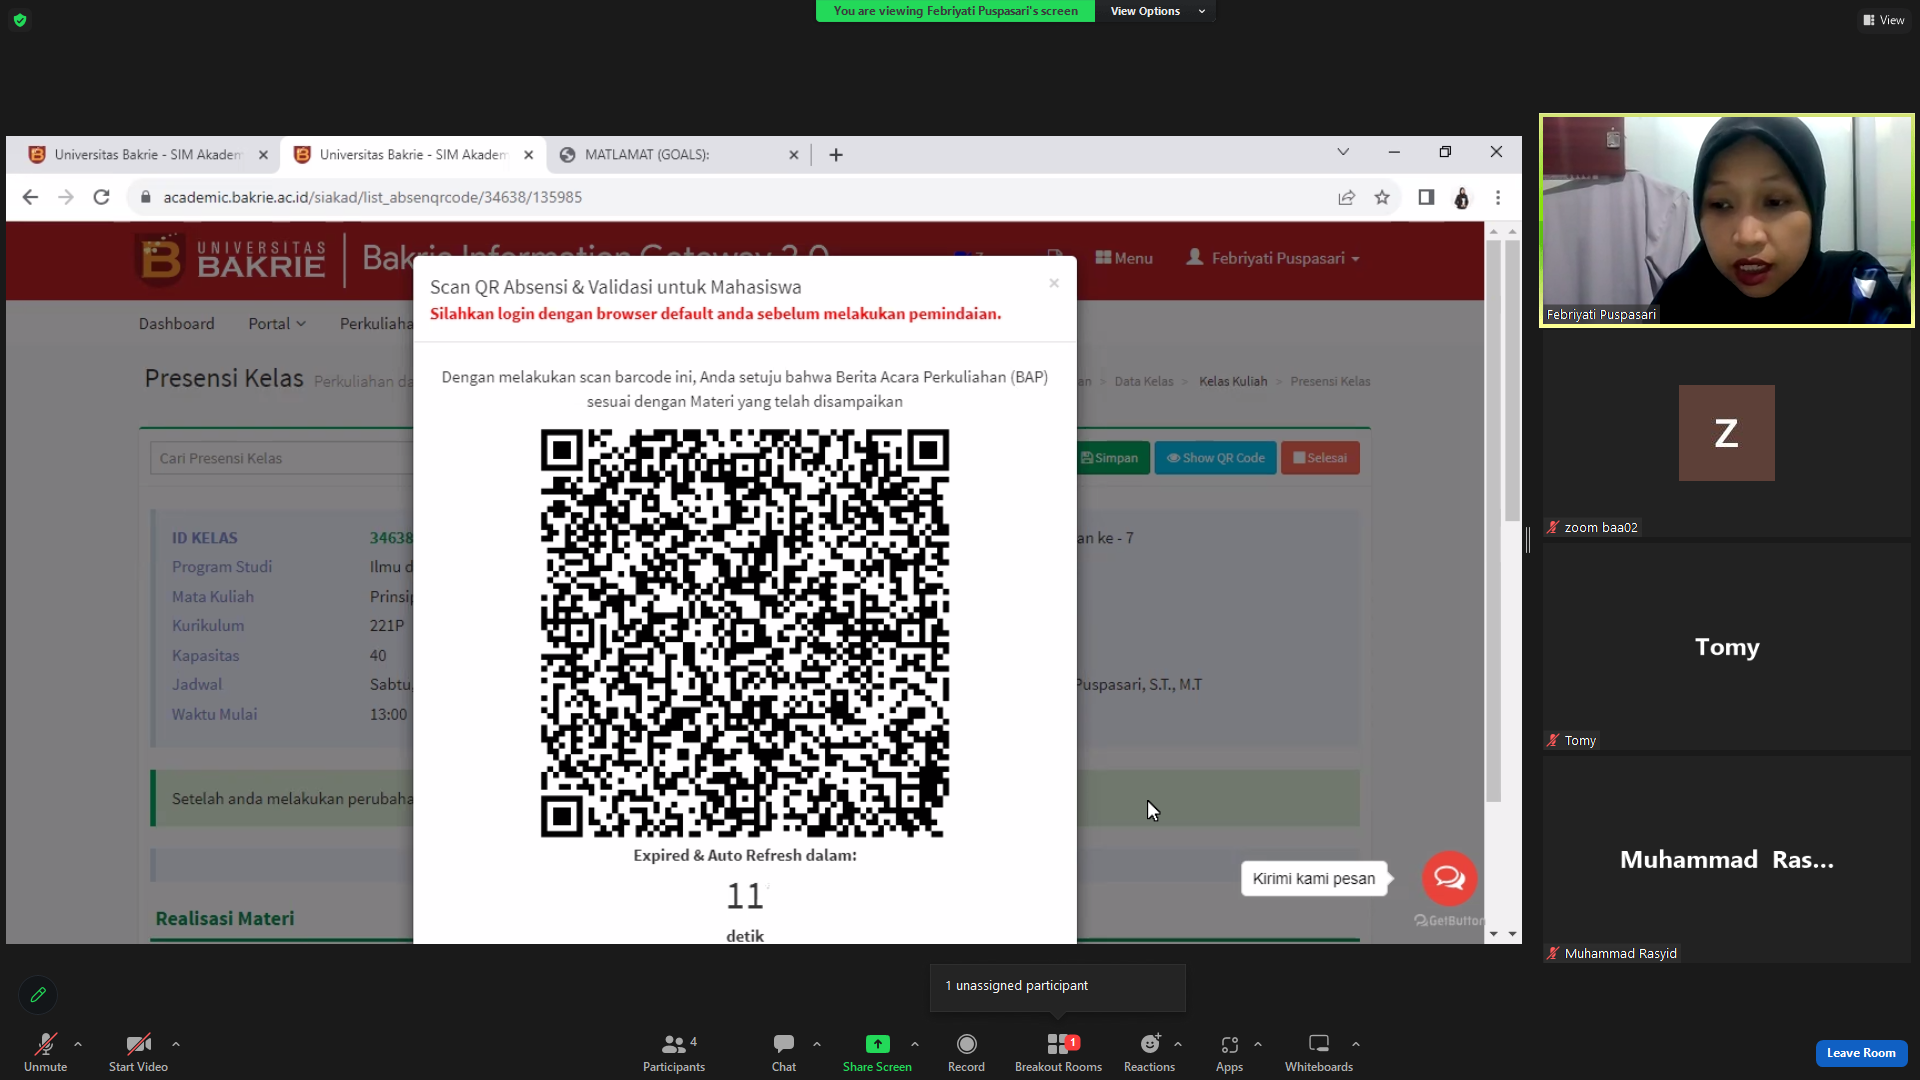Open the red chat bubble widget
This screenshot has height=1080, width=1920.
coord(1449,878)
